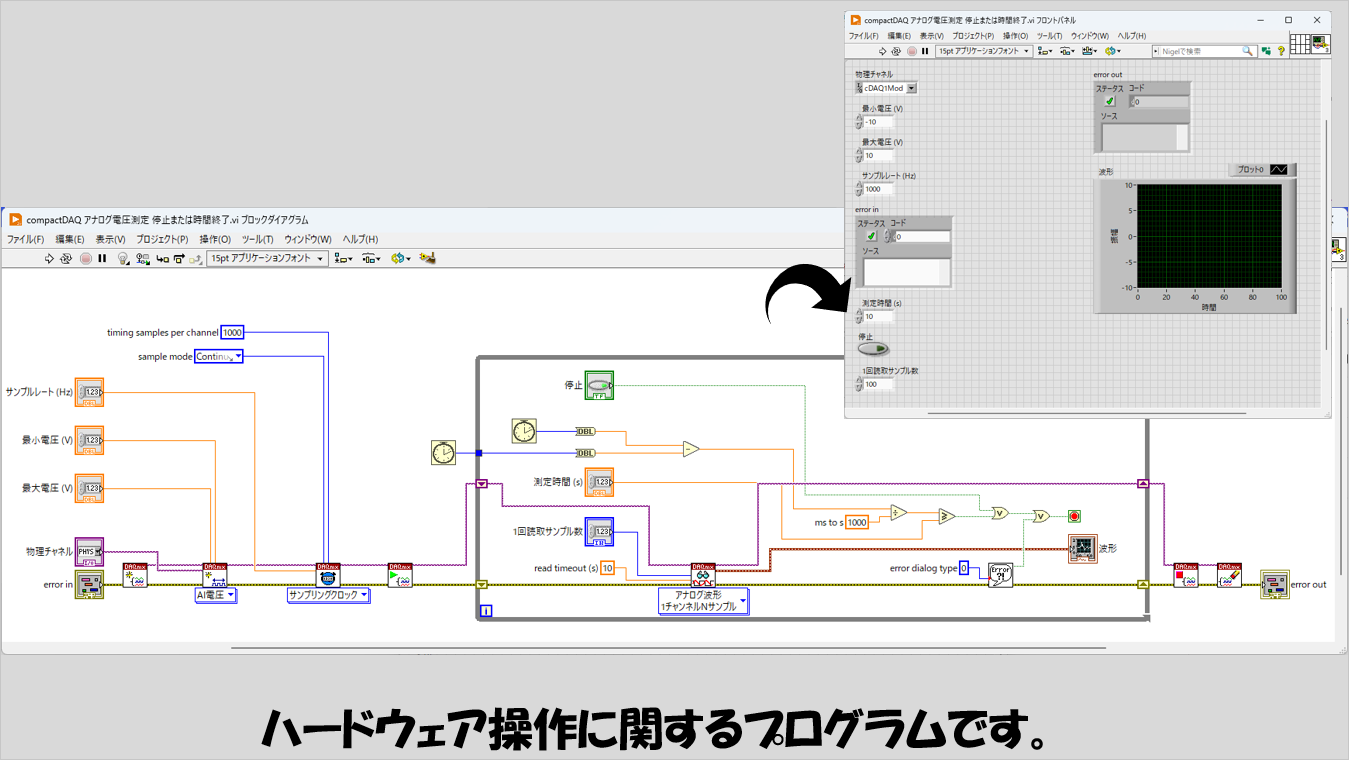Toggle 停止 boolean button on front panel
This screenshot has width=1349, height=760.
[873, 349]
